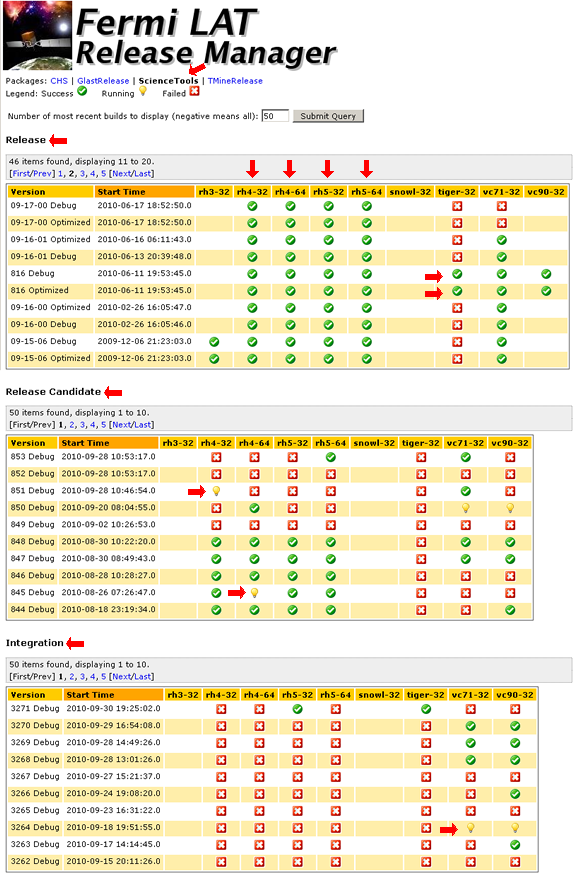Screen dimensions: 574x874
Task: Open the CHS package link
Action: [59, 81]
